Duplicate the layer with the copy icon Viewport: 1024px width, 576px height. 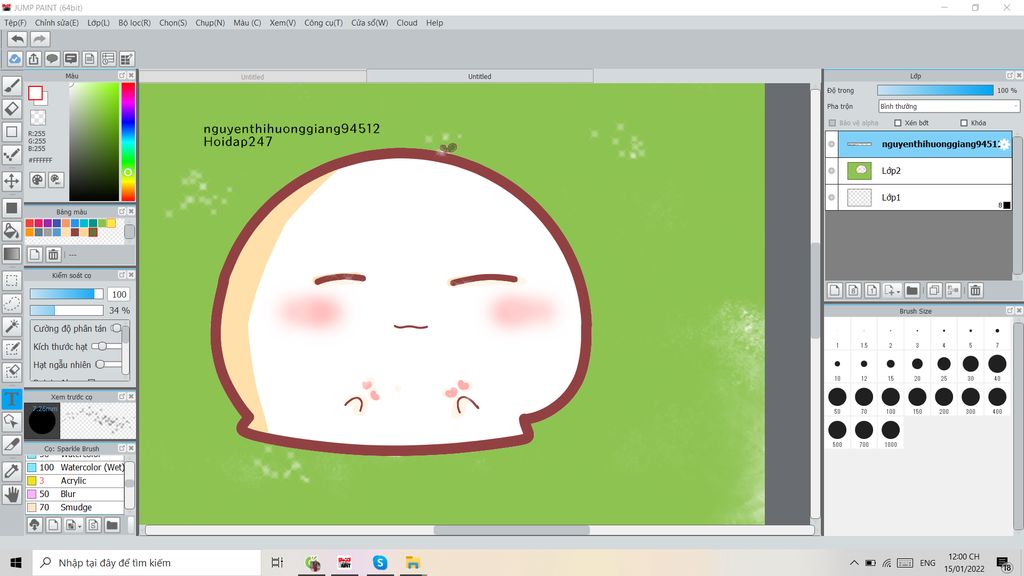click(935, 291)
